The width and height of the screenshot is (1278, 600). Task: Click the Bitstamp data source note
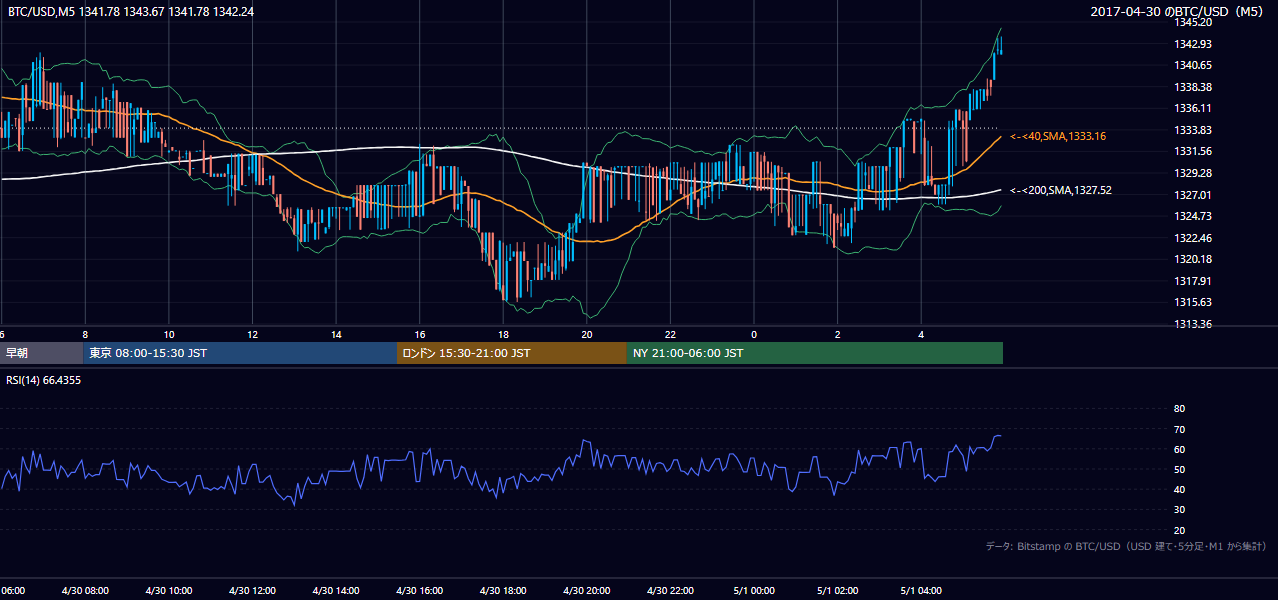(x=1126, y=546)
